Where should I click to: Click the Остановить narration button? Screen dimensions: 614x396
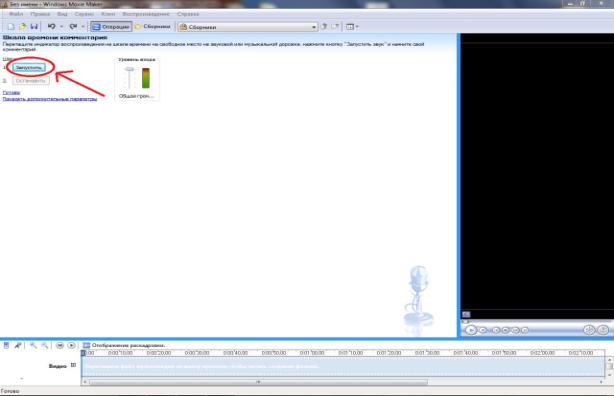click(x=31, y=81)
